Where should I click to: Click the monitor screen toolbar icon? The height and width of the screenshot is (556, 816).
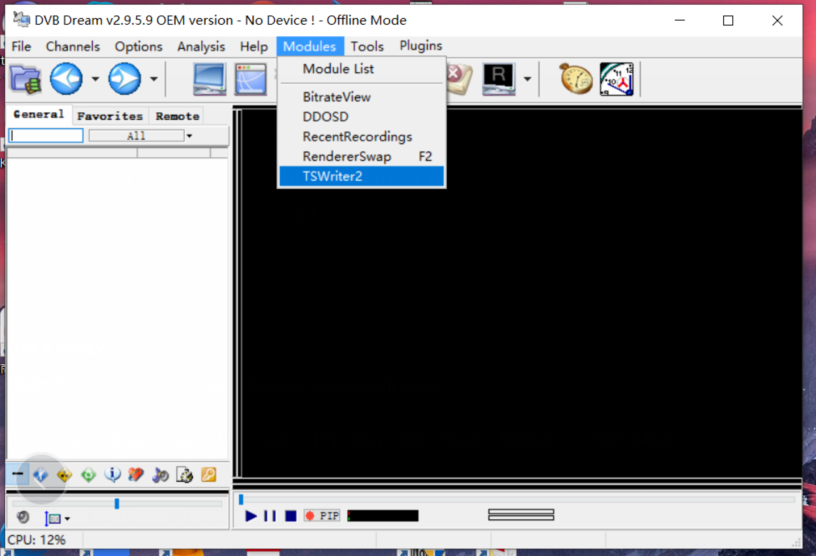209,79
